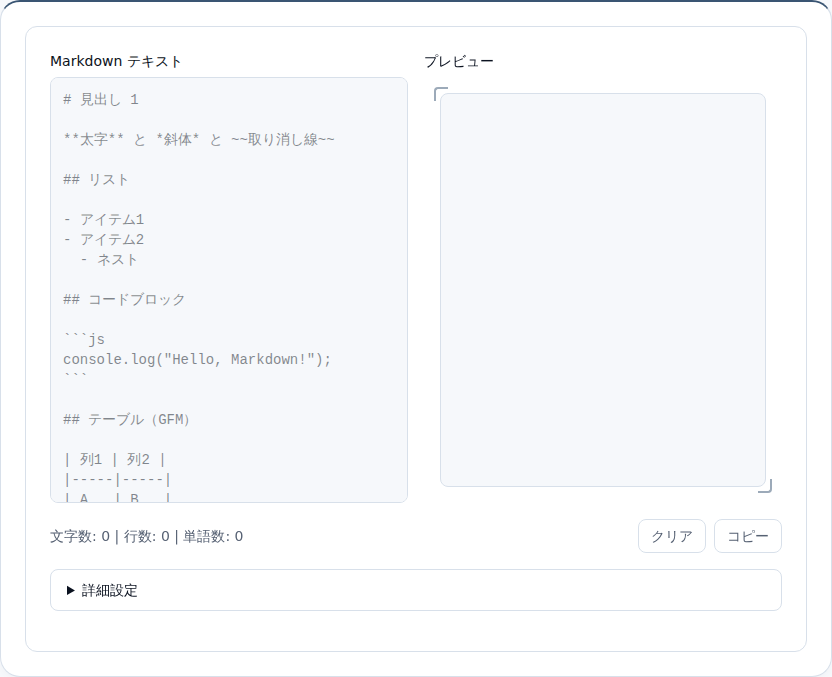832x677 pixels.
Task: Click the 行数: 0 status text
Action: point(146,536)
